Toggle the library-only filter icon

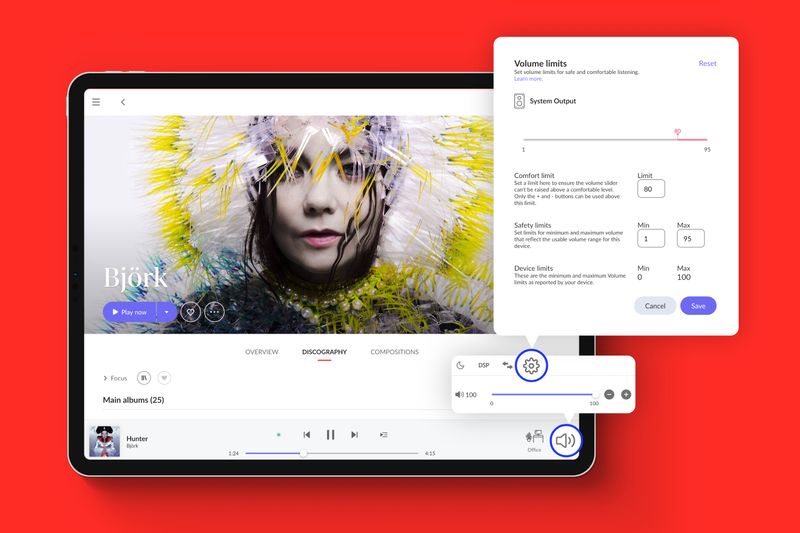coord(144,378)
